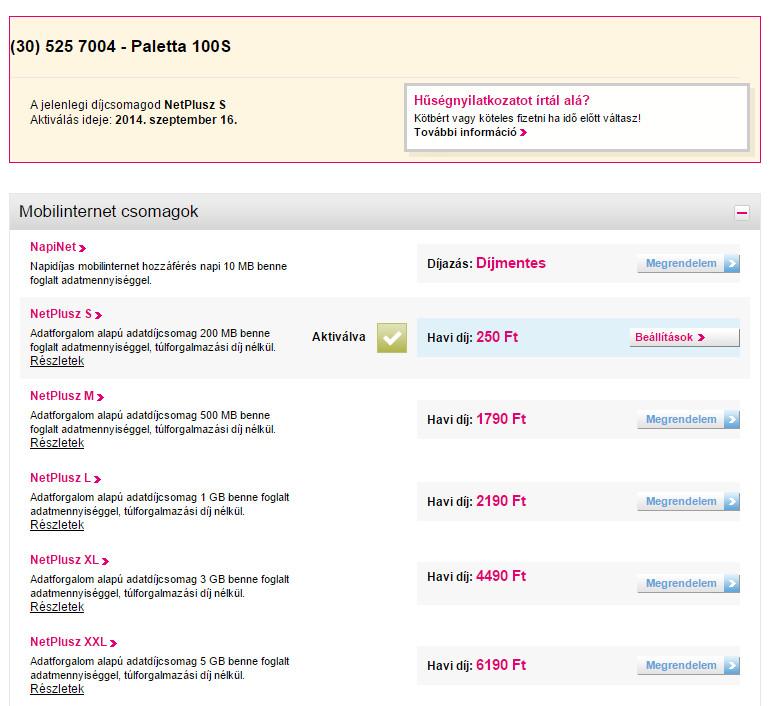The image size is (771, 706).
Task: Select the price text 4490 Ft
Action: coord(501,576)
